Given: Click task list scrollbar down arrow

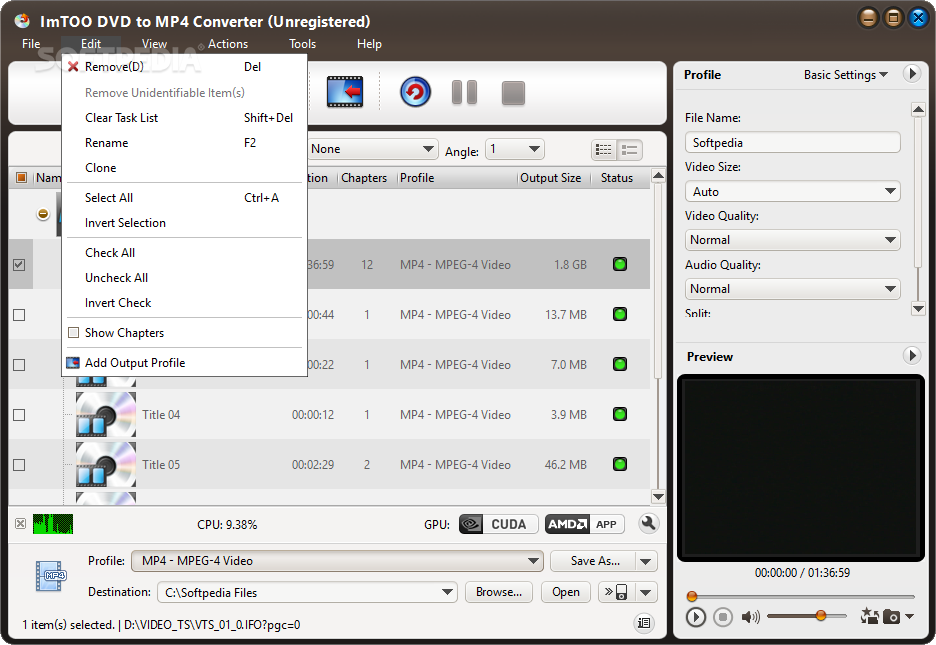Looking at the screenshot, I should pos(658,496).
